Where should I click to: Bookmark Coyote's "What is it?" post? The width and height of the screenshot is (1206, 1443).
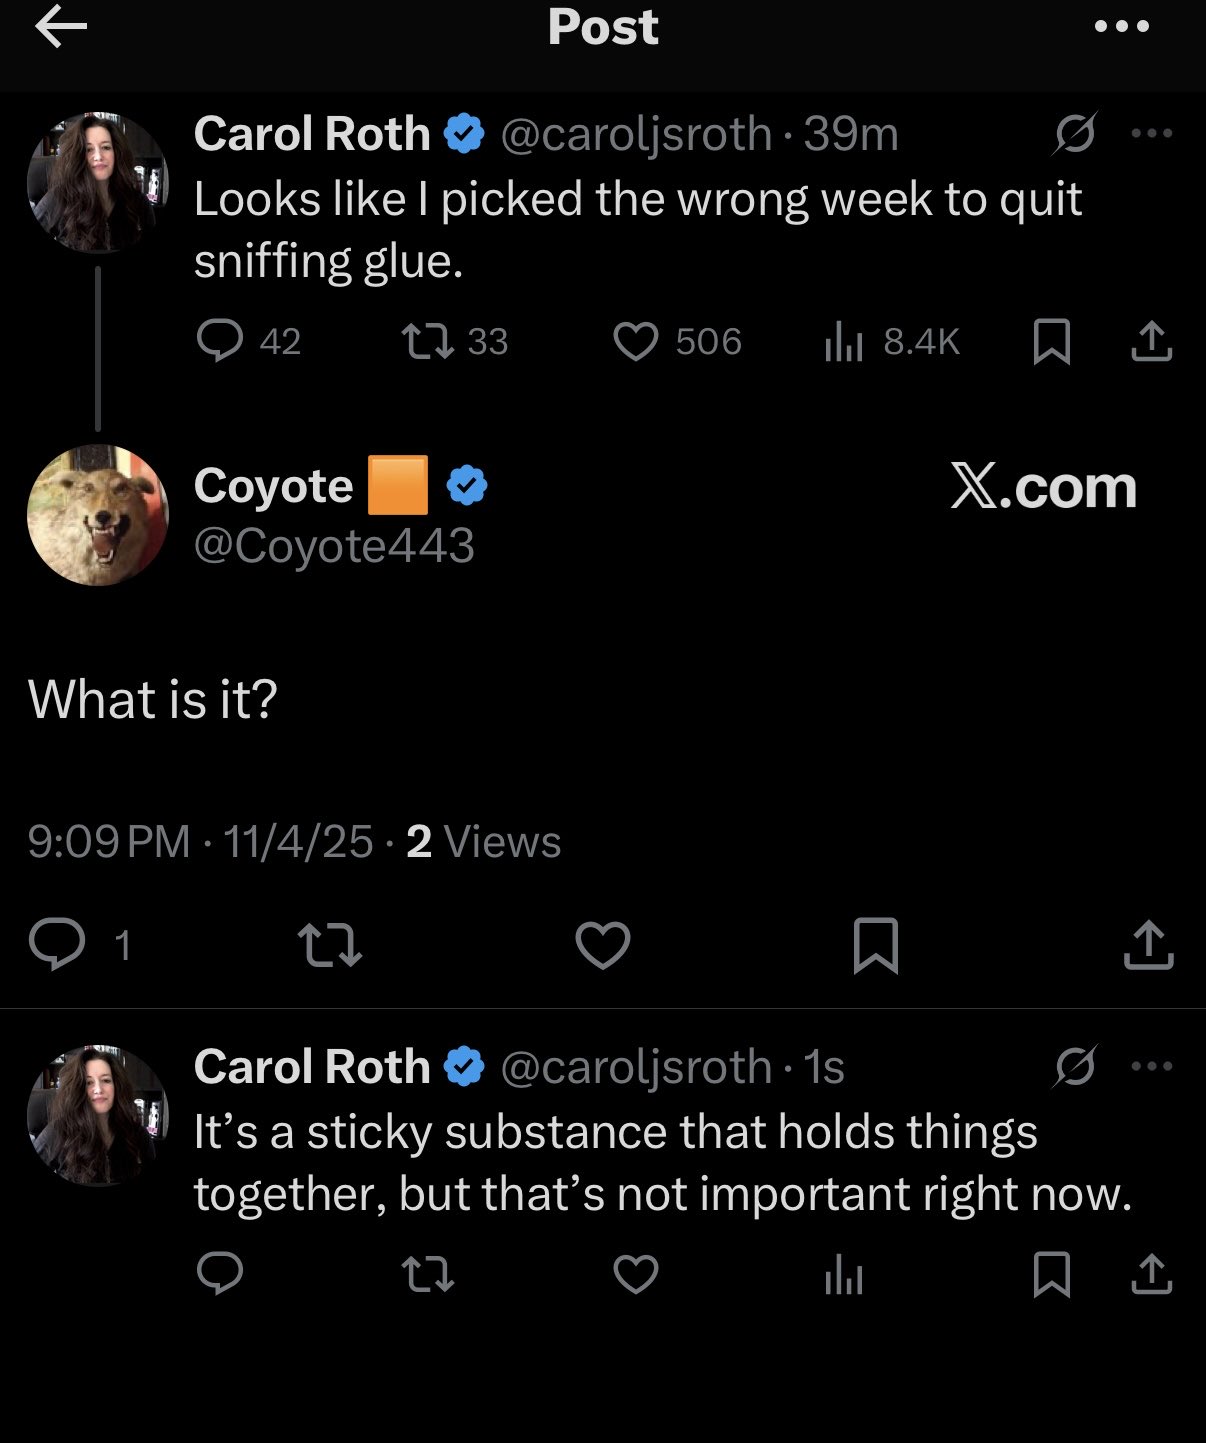coord(876,945)
